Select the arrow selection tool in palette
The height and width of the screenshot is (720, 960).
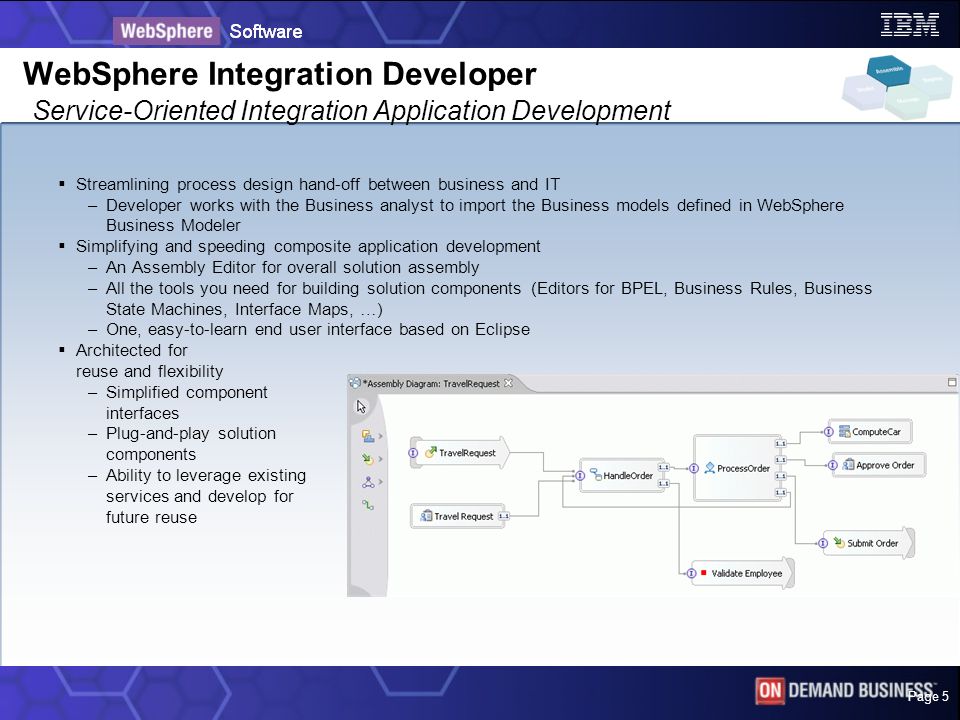tap(361, 407)
